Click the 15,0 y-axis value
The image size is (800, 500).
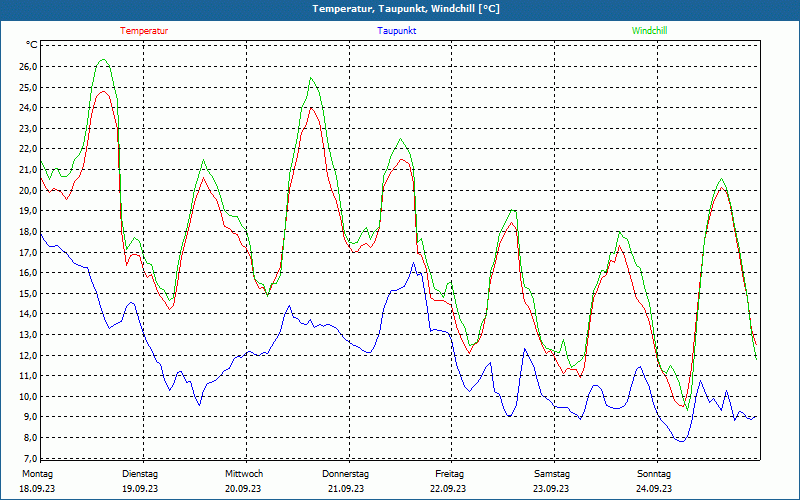(x=28, y=293)
